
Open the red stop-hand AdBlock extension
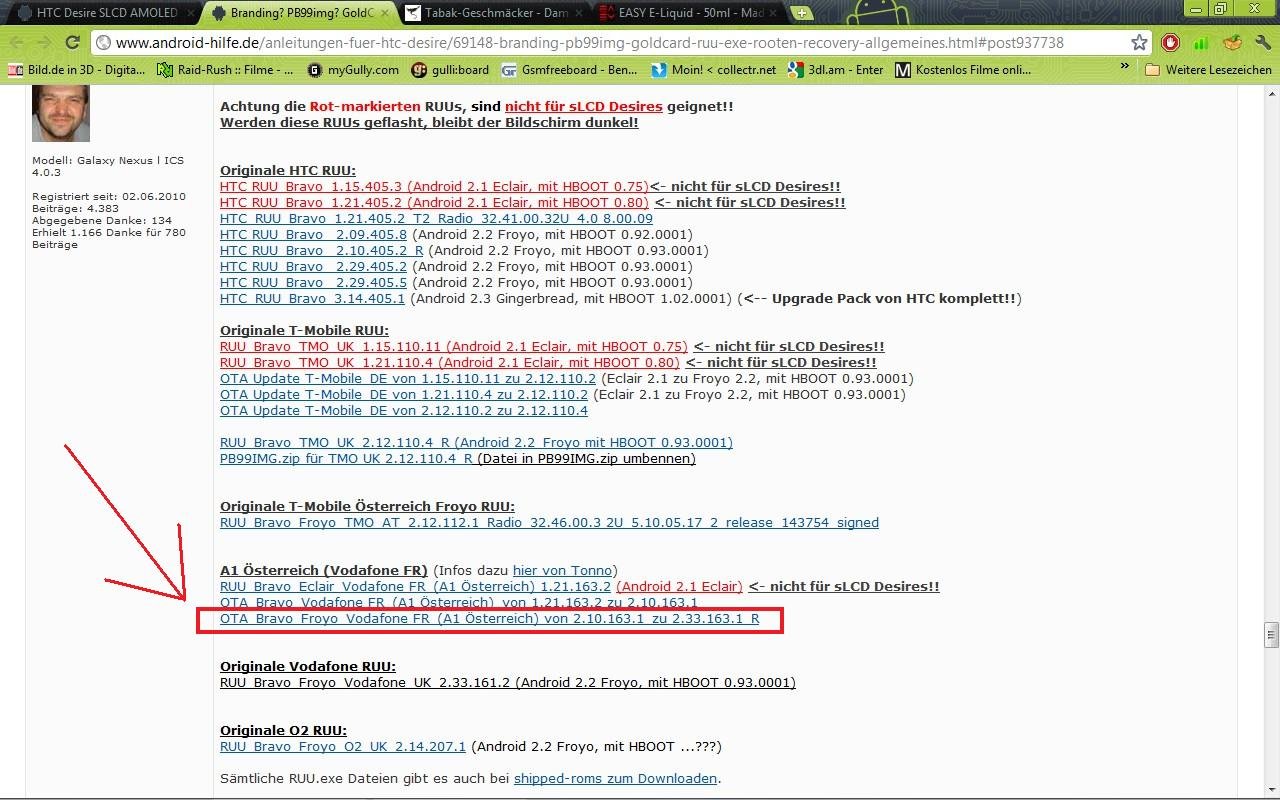point(1170,42)
